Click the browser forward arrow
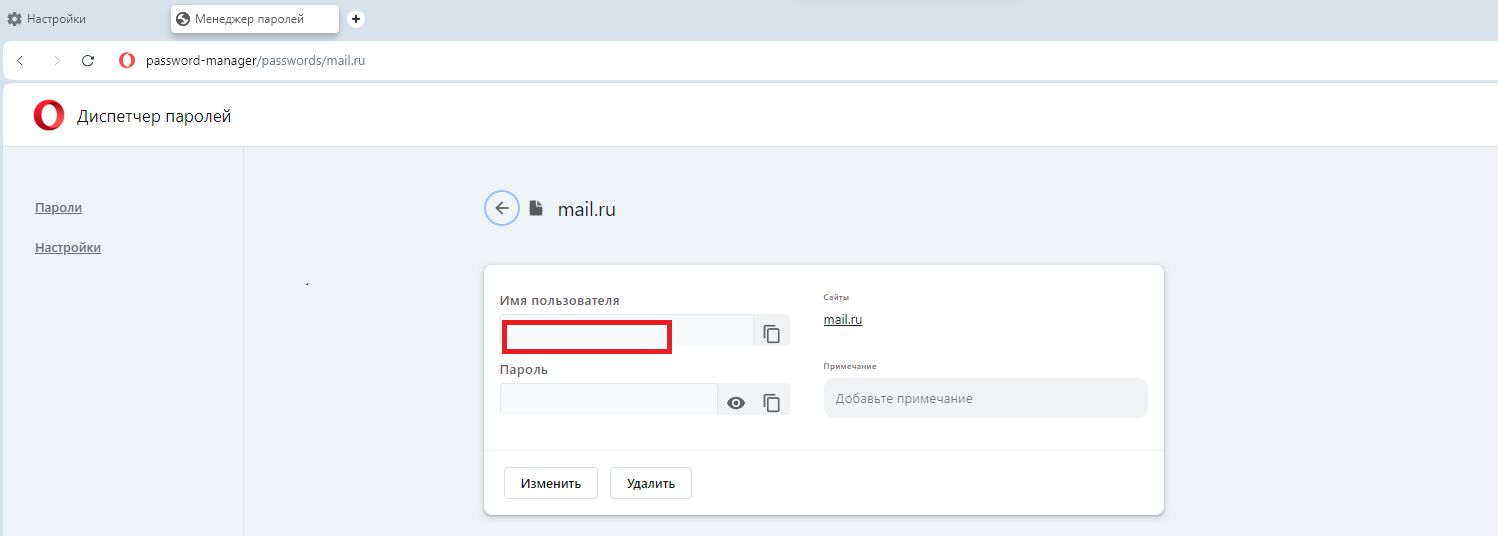The height and width of the screenshot is (536, 1498). [56, 61]
